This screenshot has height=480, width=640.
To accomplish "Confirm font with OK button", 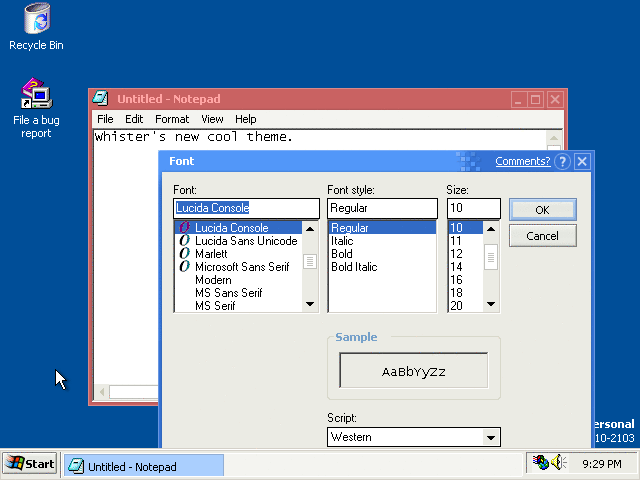I will (542, 210).
